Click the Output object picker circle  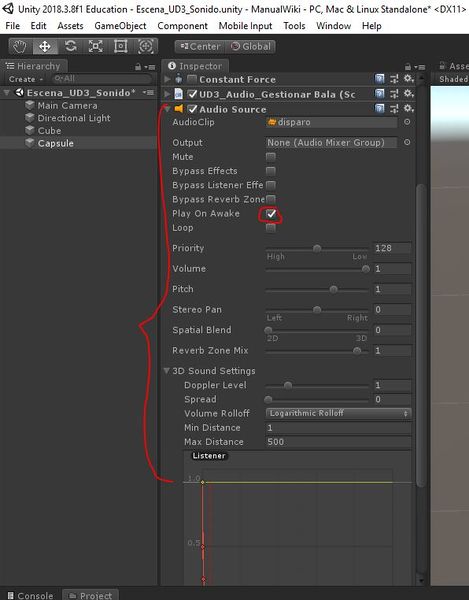(407, 142)
